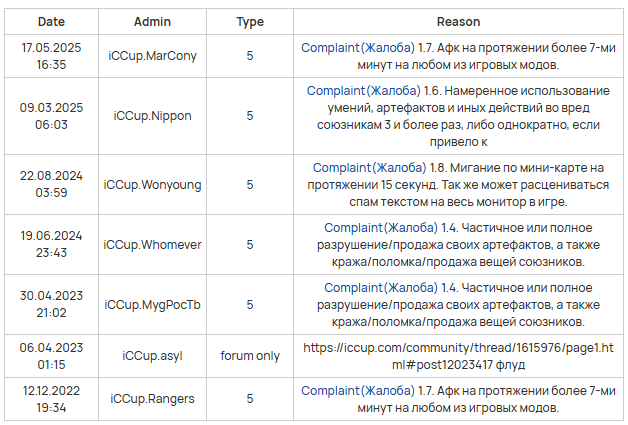Image resolution: width=628 pixels, height=425 pixels.
Task: Open admin iCCup.MarCony's profile name
Action: click(x=152, y=56)
